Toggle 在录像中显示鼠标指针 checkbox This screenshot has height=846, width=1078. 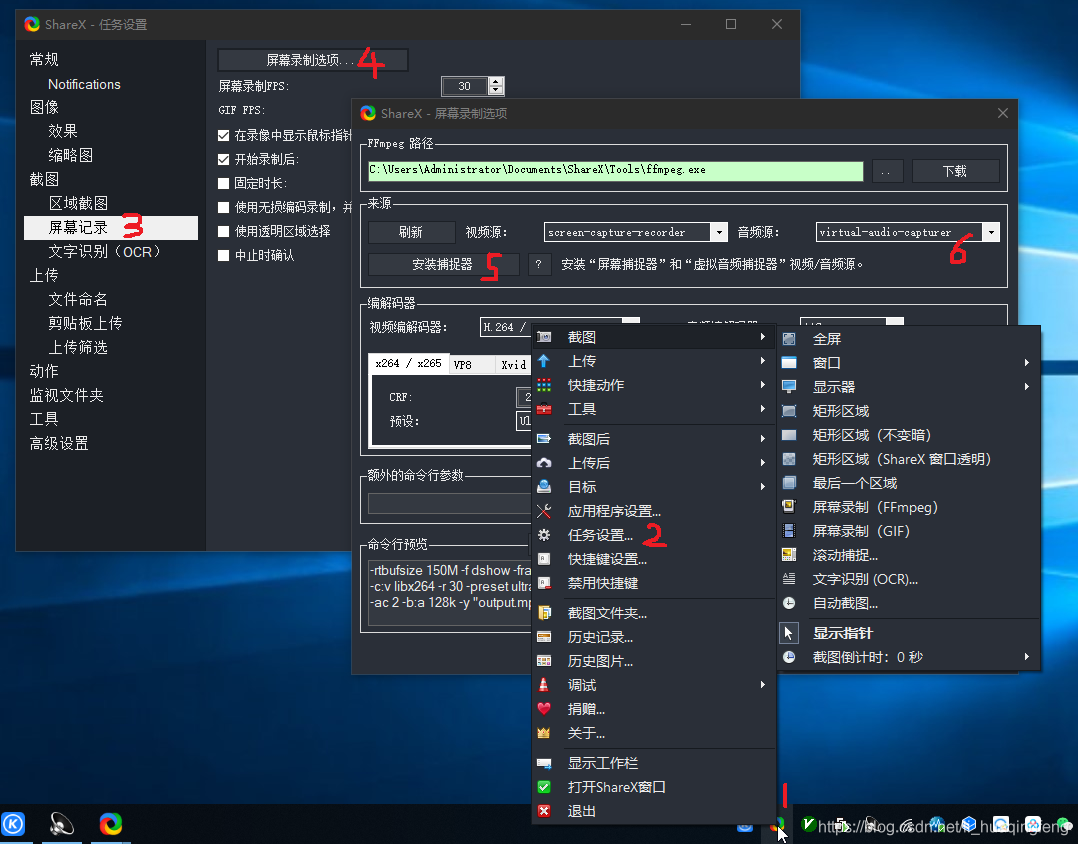click(x=223, y=135)
